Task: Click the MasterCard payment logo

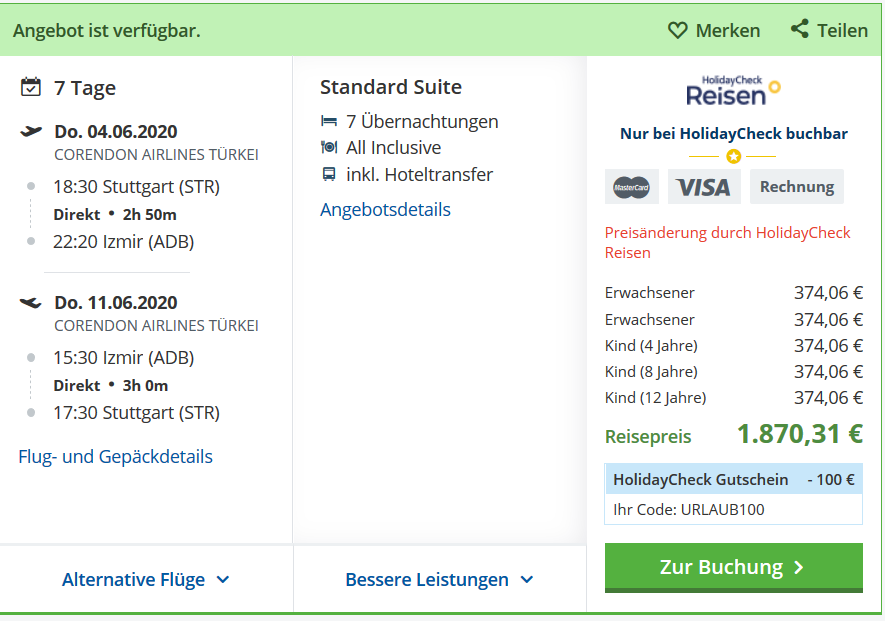Action: [x=632, y=187]
